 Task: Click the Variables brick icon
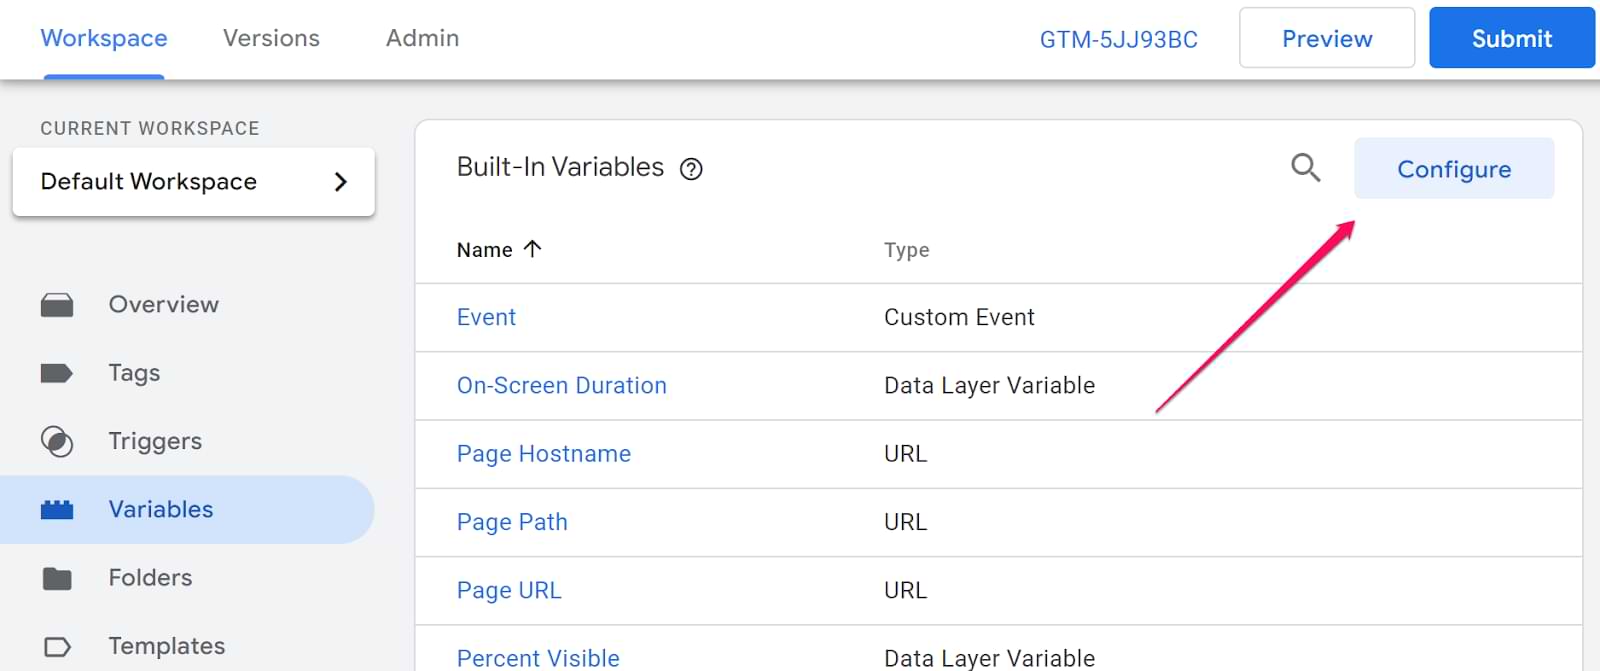(57, 510)
